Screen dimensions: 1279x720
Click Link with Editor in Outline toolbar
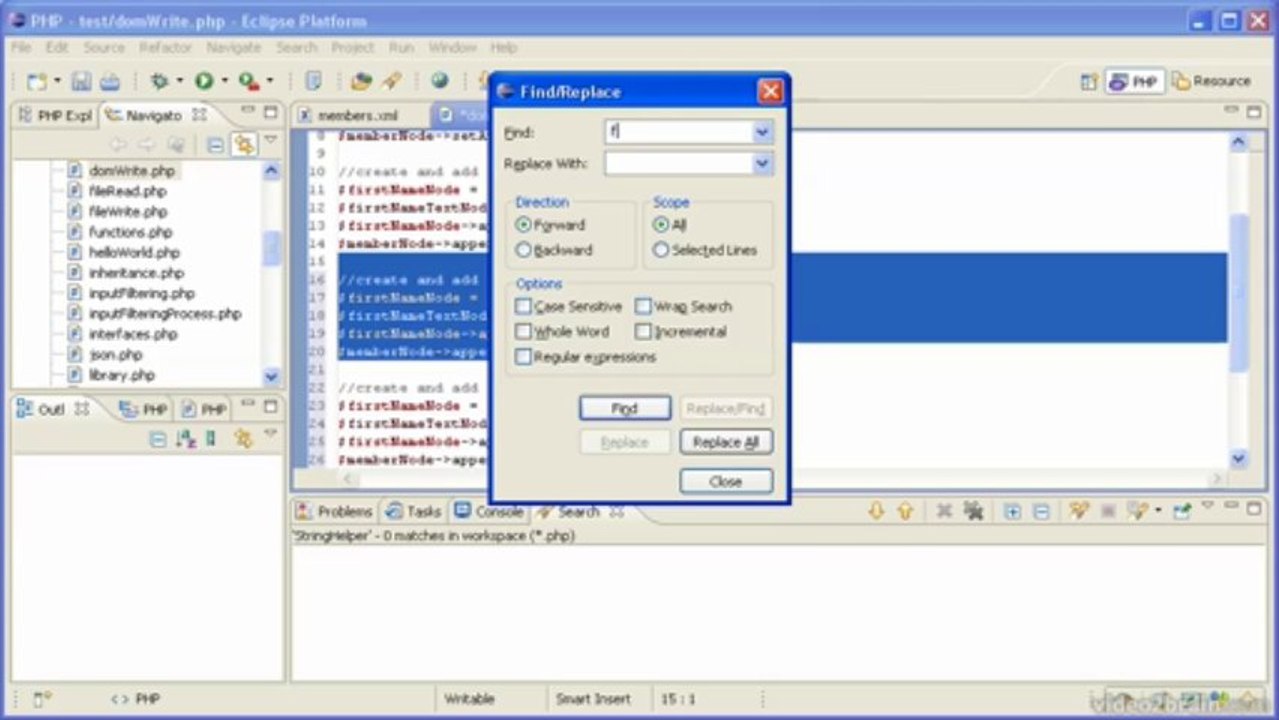(x=243, y=438)
